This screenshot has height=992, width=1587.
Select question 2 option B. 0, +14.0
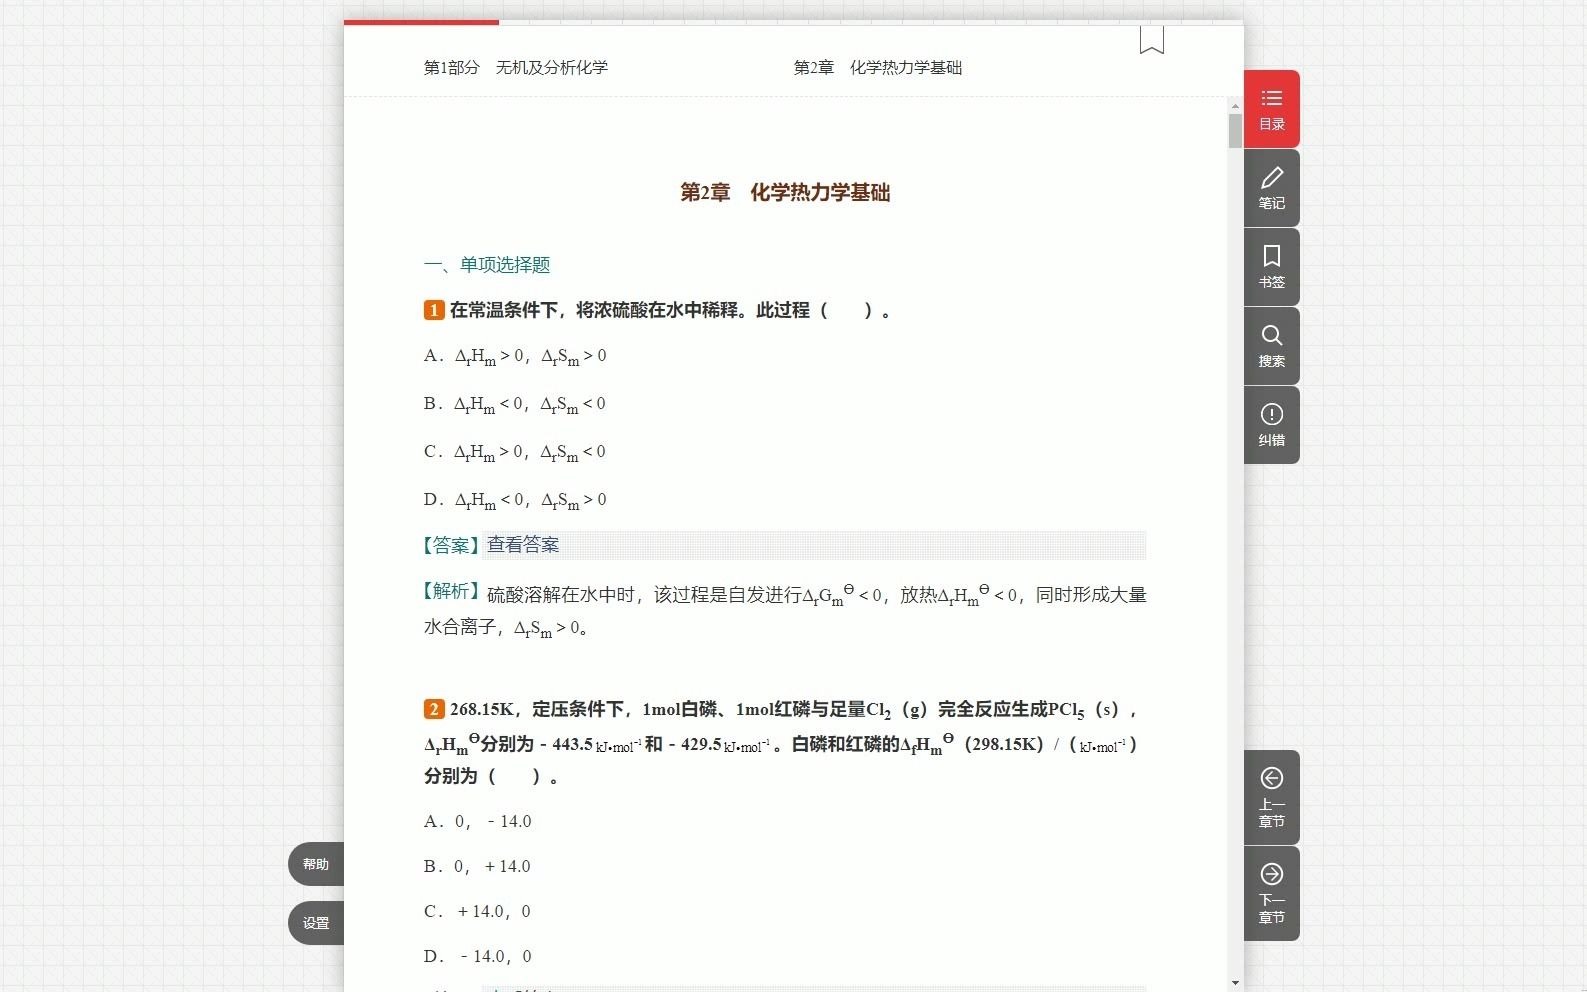(x=477, y=866)
